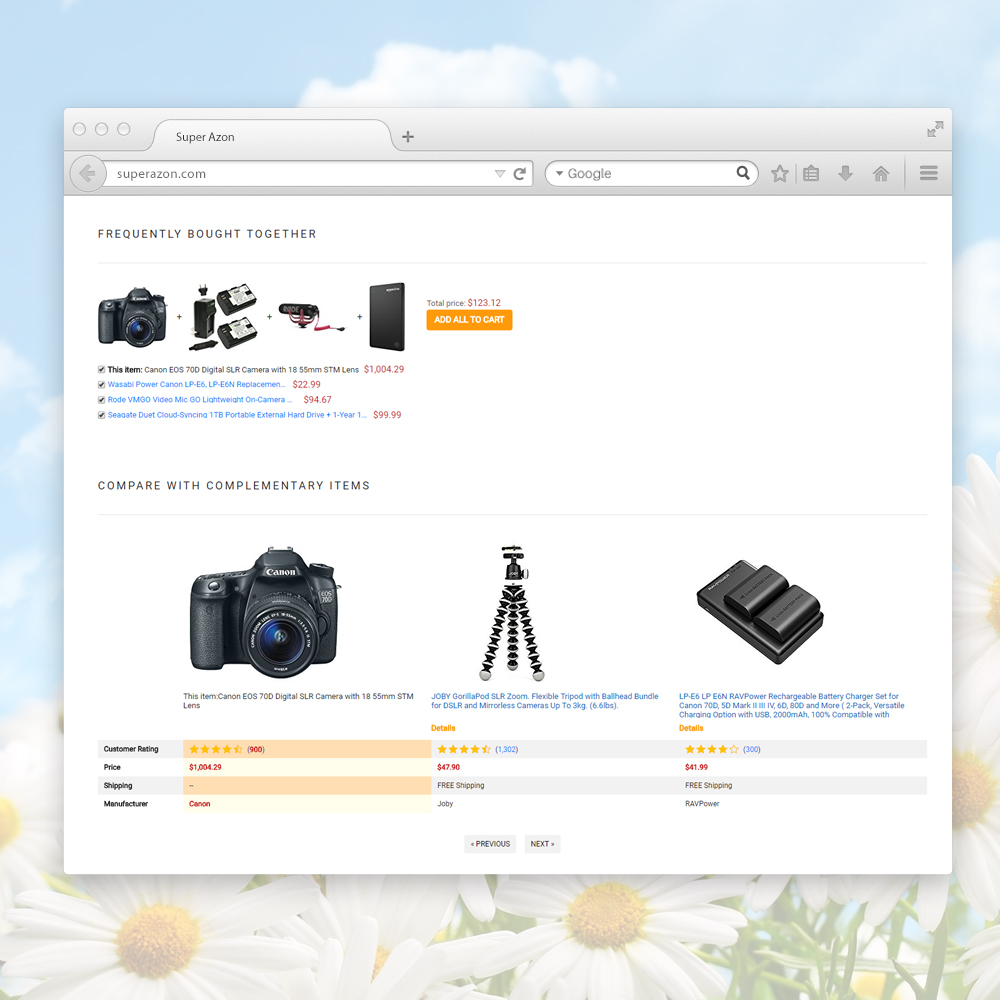Go to the home page icon
The height and width of the screenshot is (1000, 1000).
tap(881, 173)
